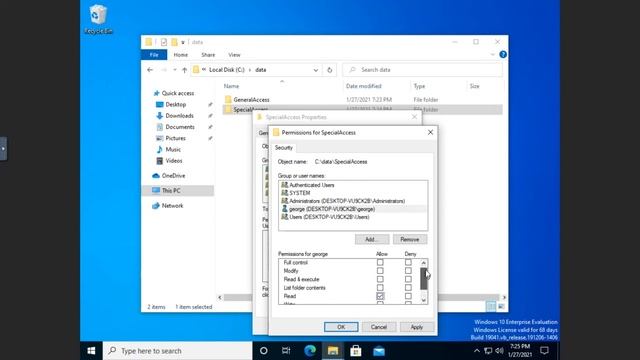
Task: Select This PC in navigation pane
Action: (178, 191)
